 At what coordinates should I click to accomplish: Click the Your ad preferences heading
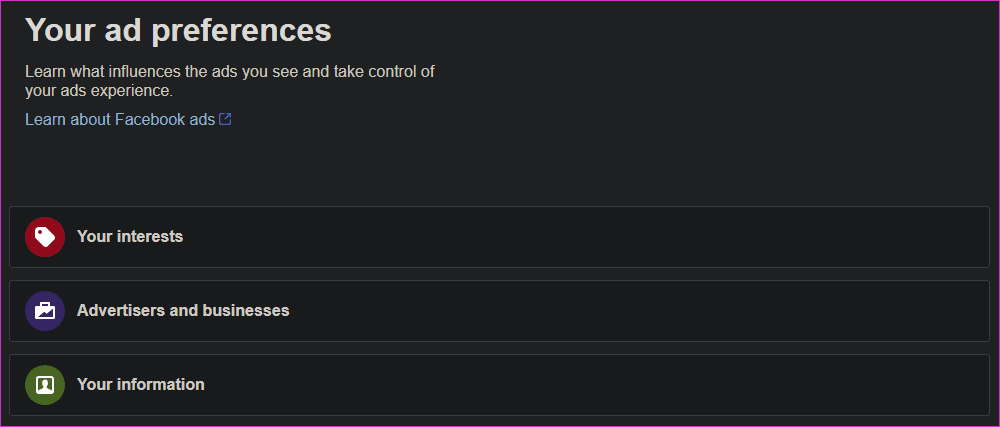pos(179,30)
